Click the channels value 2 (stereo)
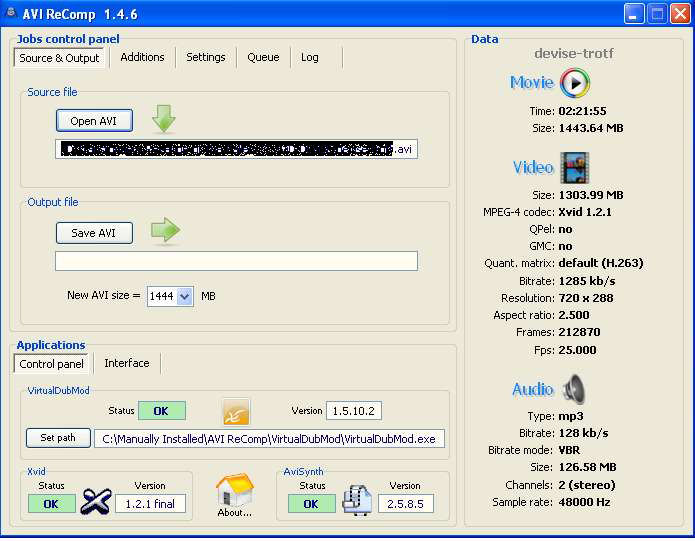Image resolution: width=695 pixels, height=541 pixels. 587,485
